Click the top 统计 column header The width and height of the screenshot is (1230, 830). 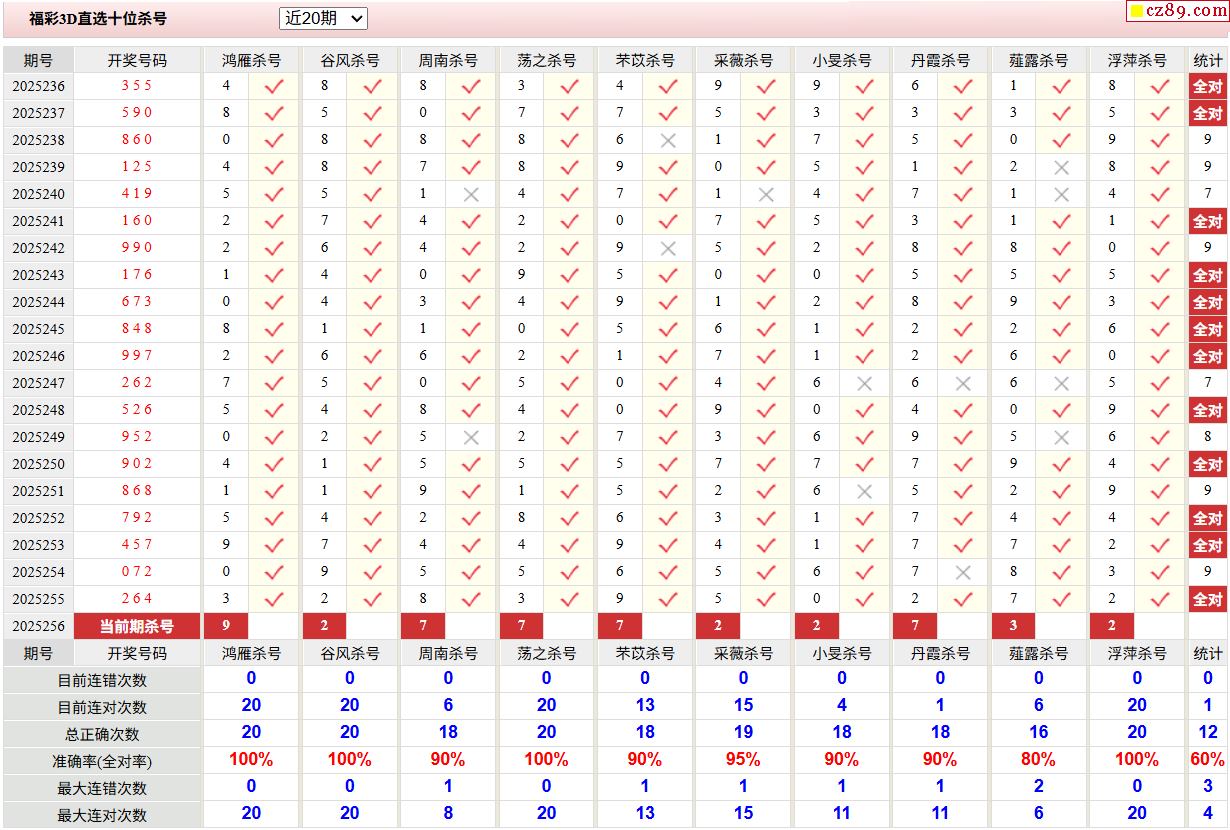tap(1208, 60)
